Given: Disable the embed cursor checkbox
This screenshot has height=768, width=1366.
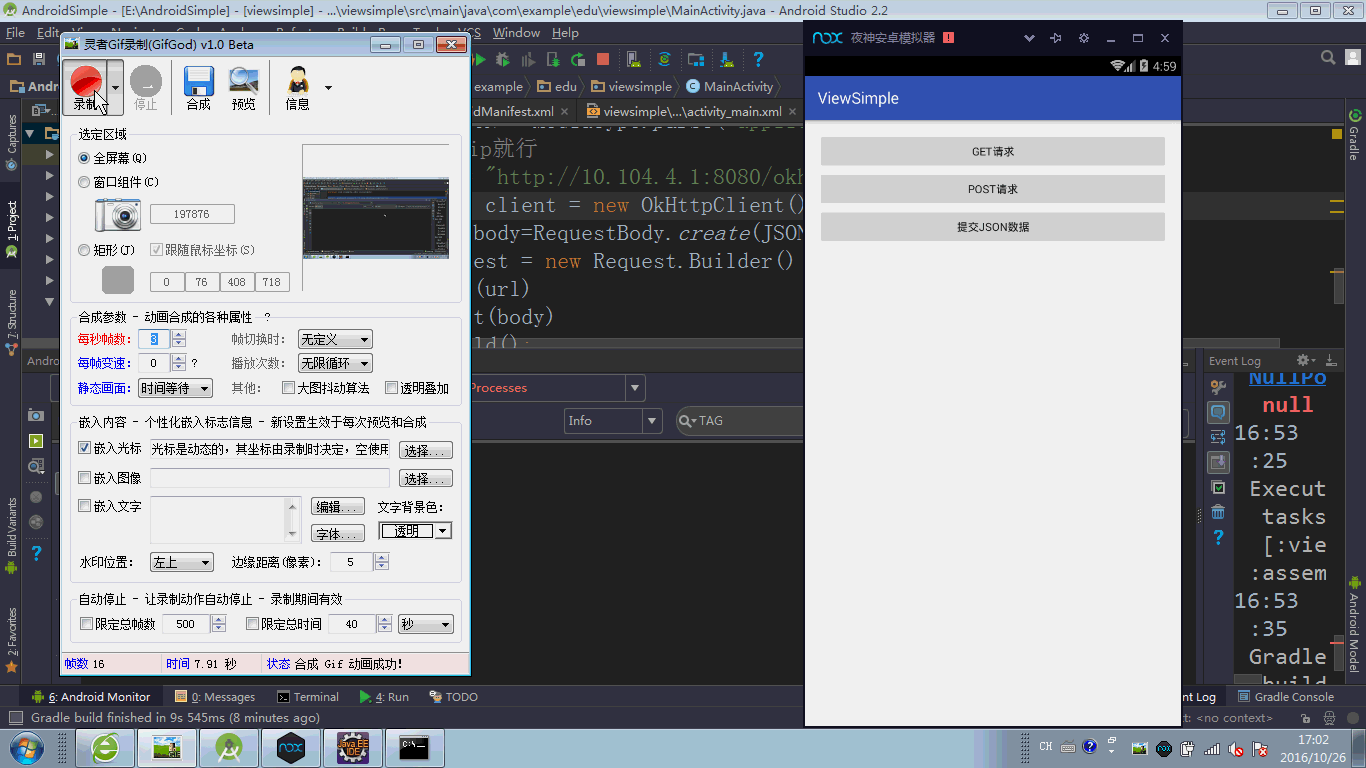Looking at the screenshot, I should [x=85, y=449].
